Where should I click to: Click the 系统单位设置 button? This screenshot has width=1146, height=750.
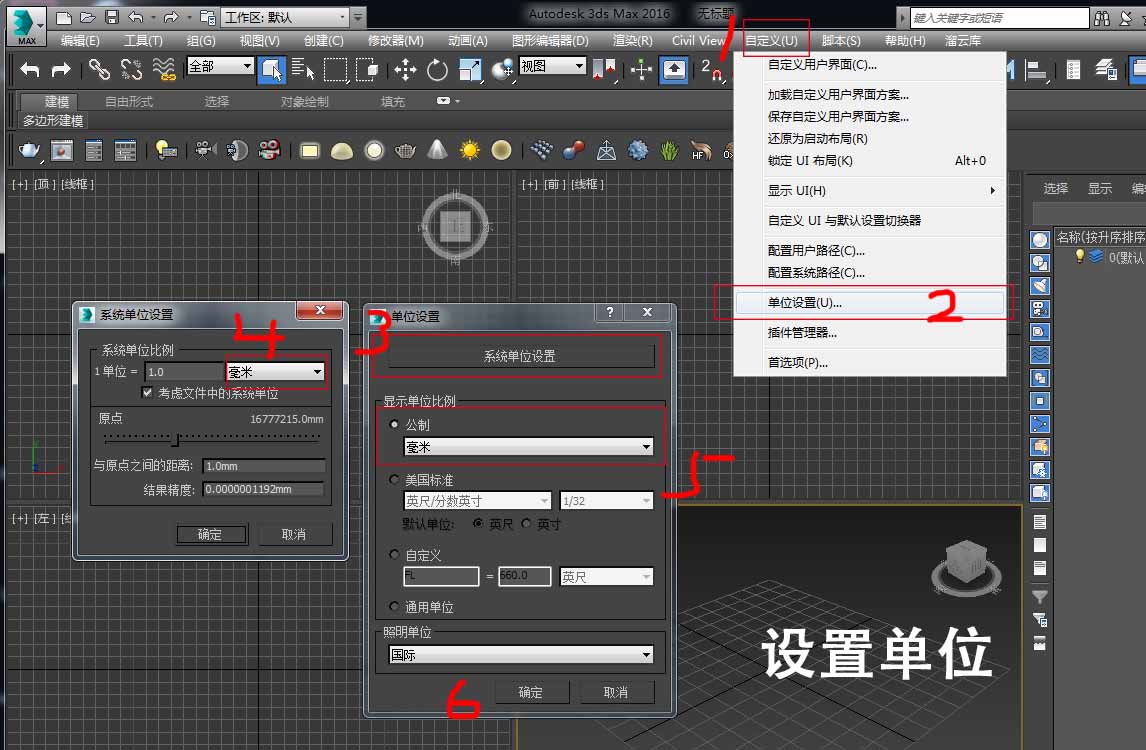519,357
